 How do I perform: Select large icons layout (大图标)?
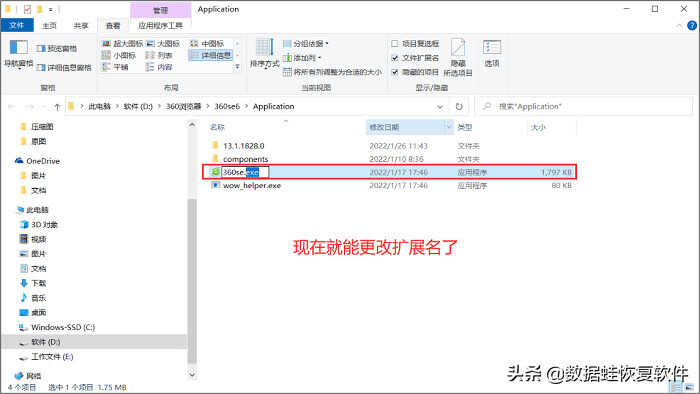(163, 43)
